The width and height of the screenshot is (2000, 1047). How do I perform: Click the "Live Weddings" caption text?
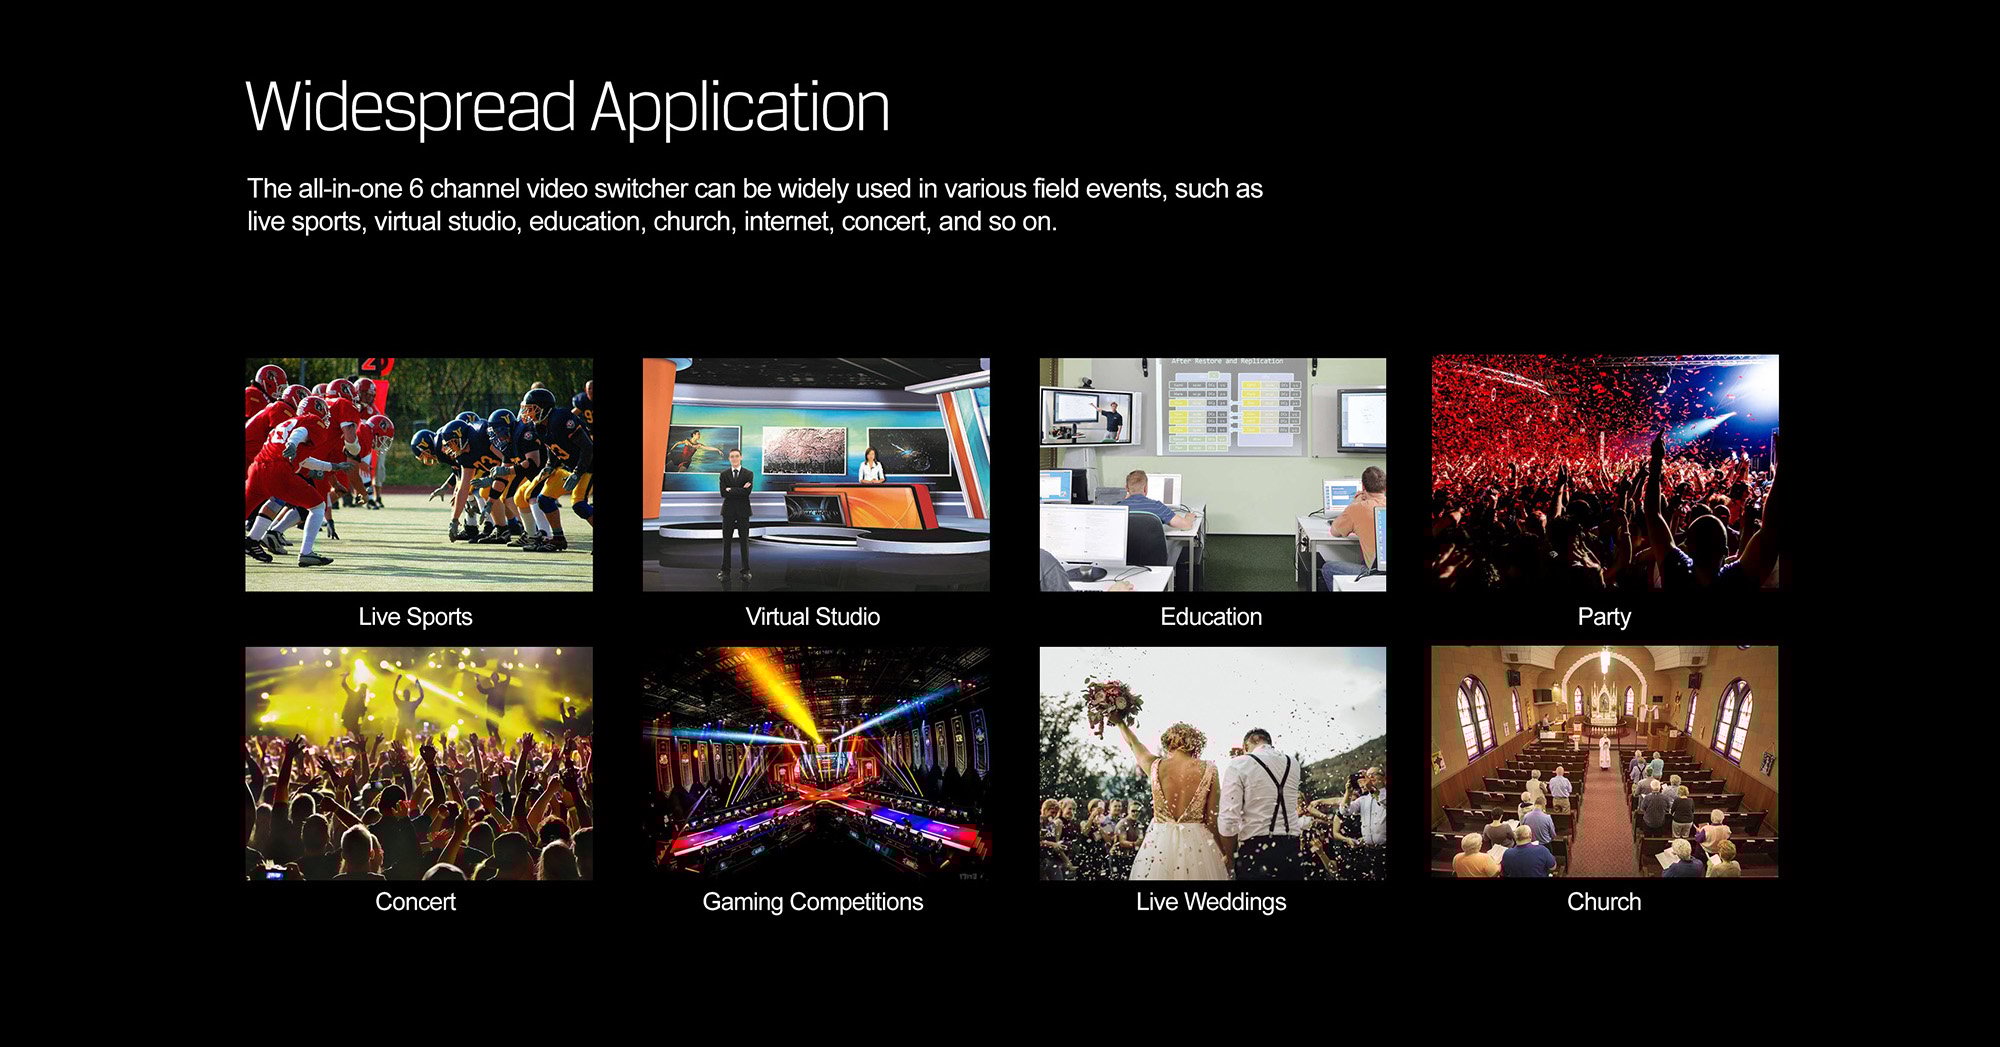pyautogui.click(x=1210, y=902)
